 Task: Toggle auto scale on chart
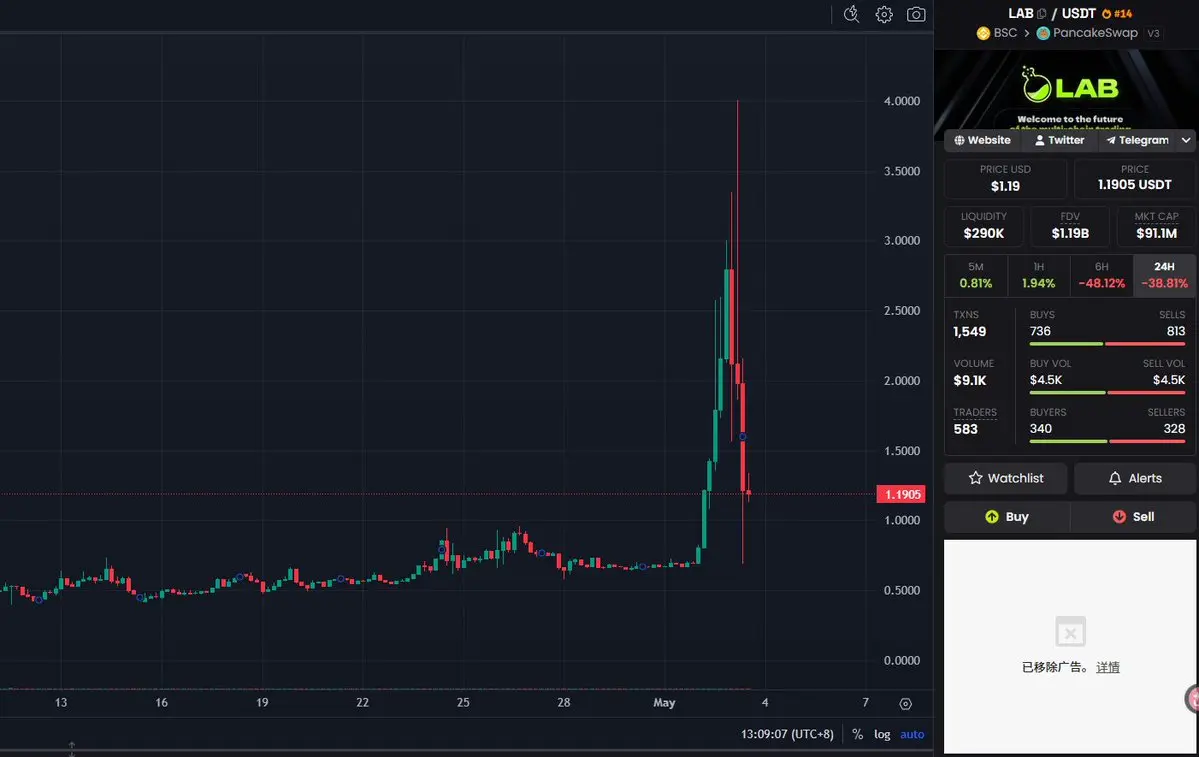coord(912,734)
